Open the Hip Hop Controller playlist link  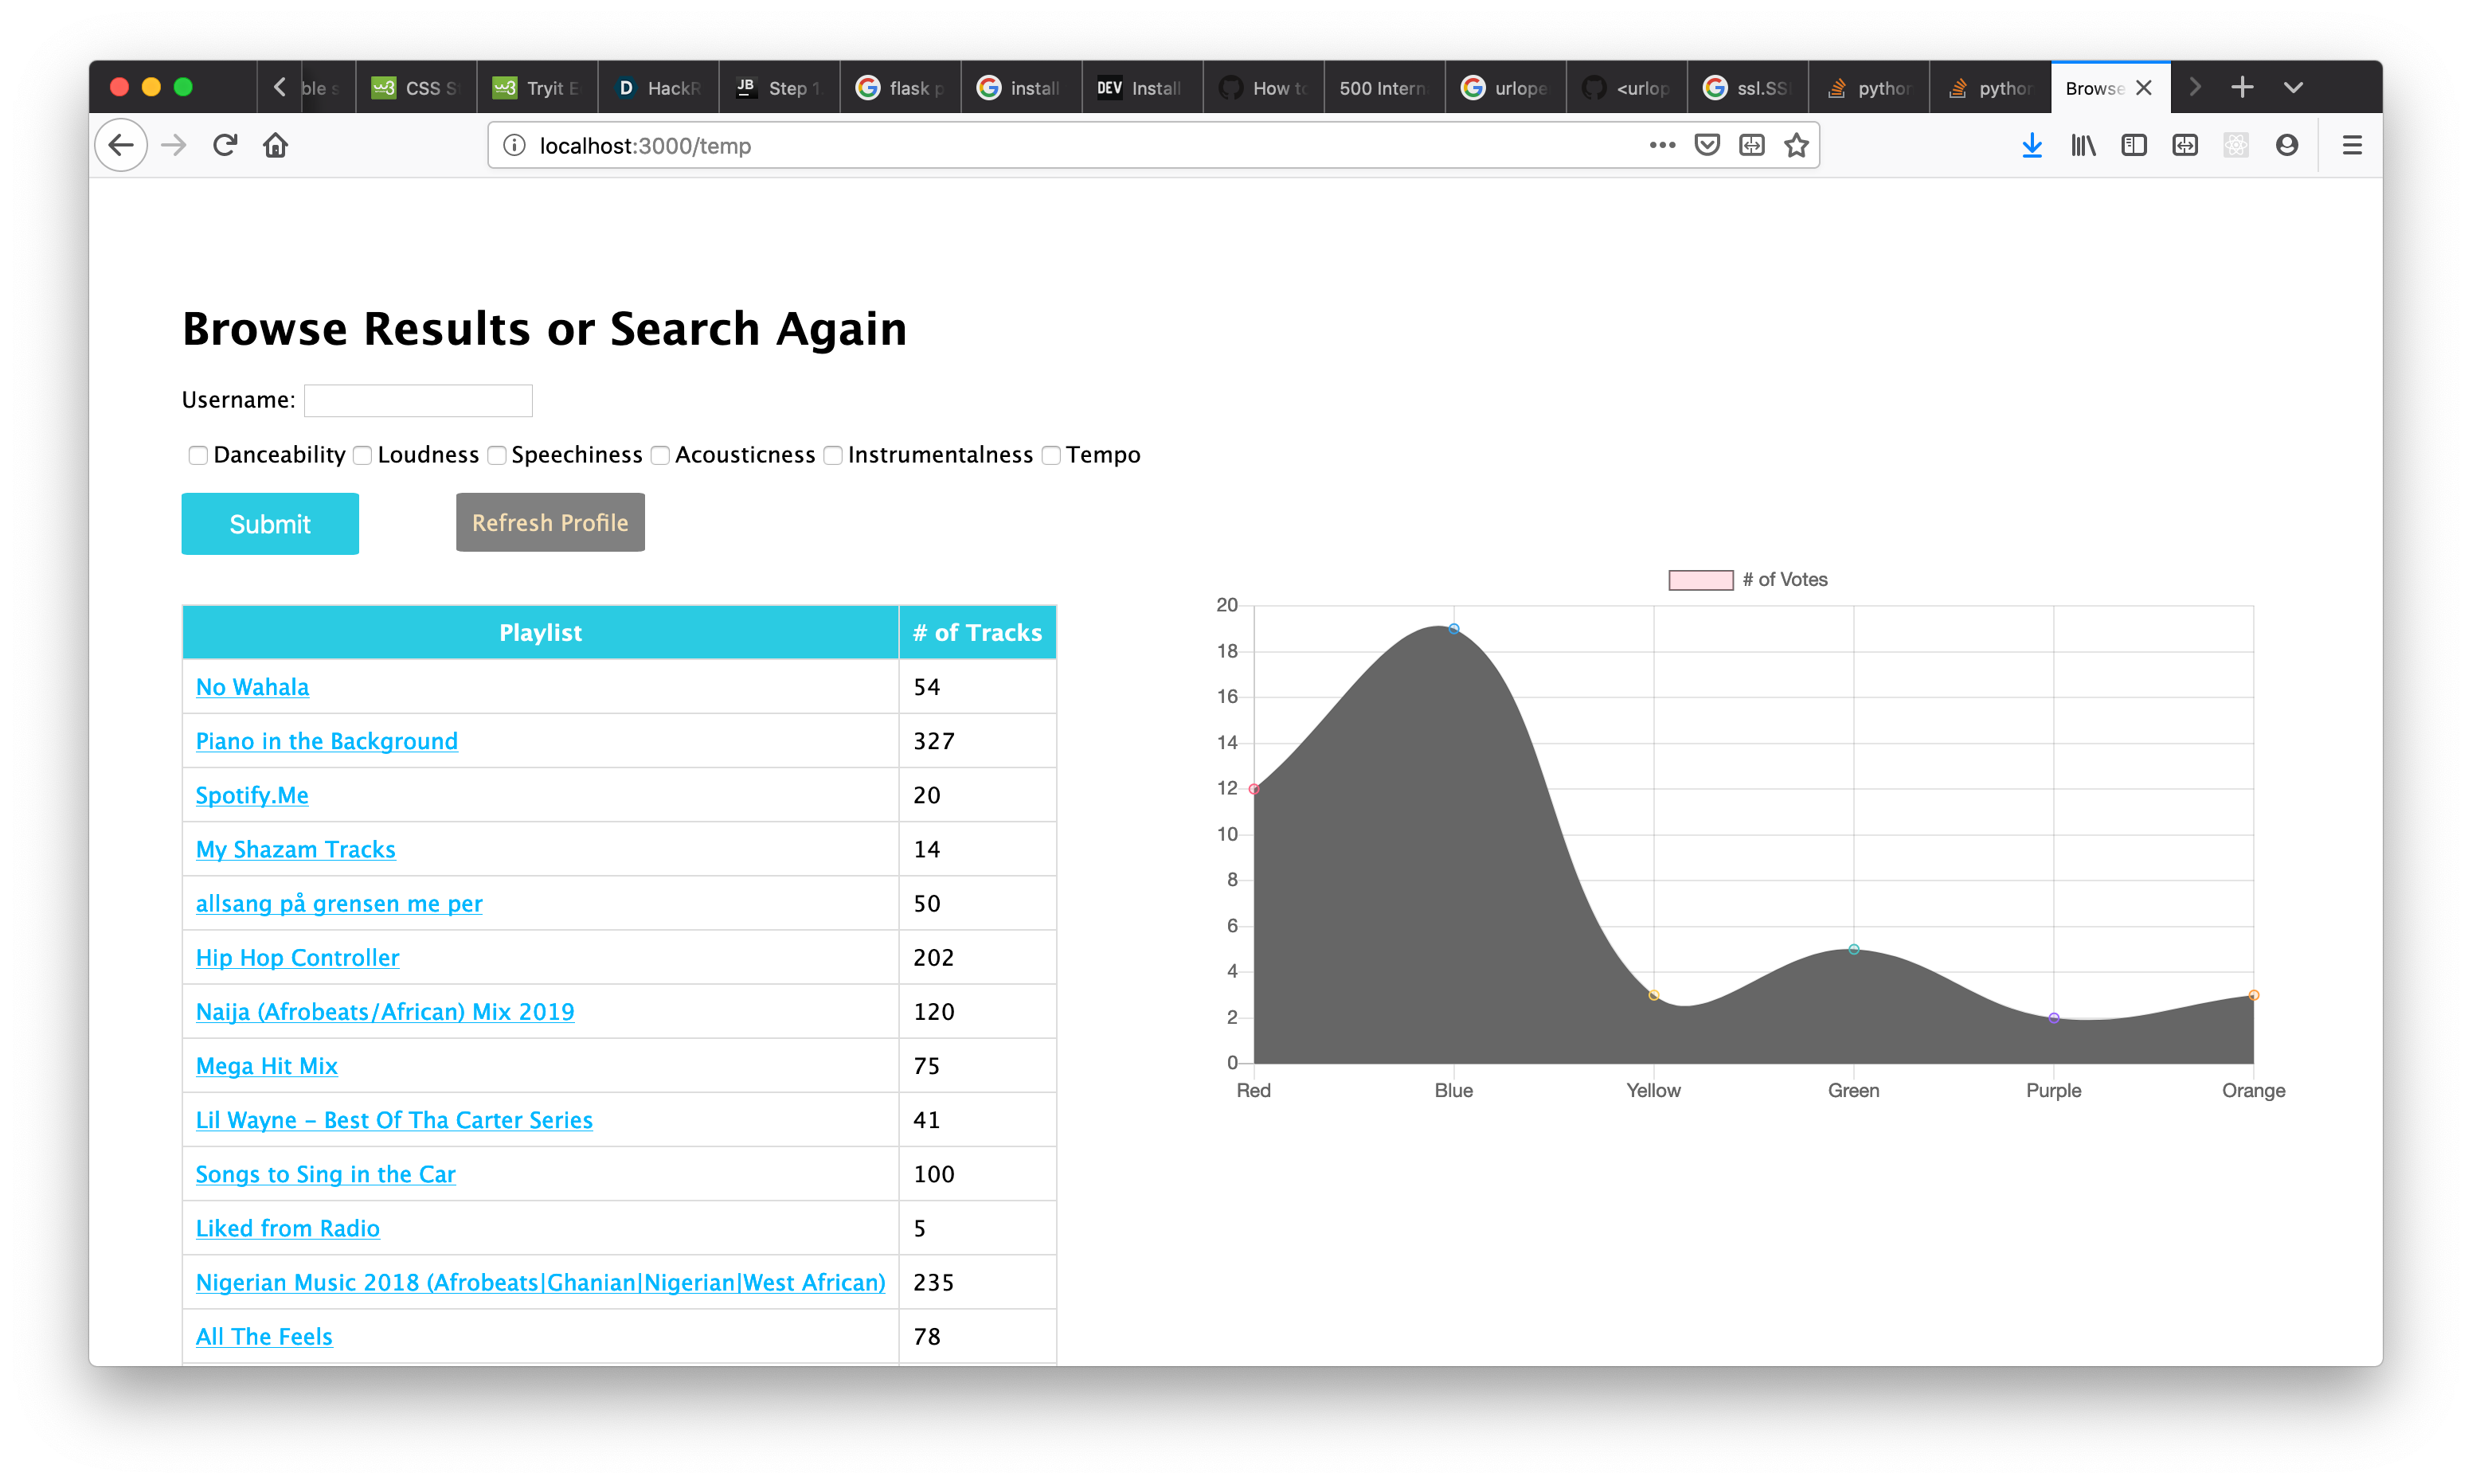pyautogui.click(x=297, y=958)
